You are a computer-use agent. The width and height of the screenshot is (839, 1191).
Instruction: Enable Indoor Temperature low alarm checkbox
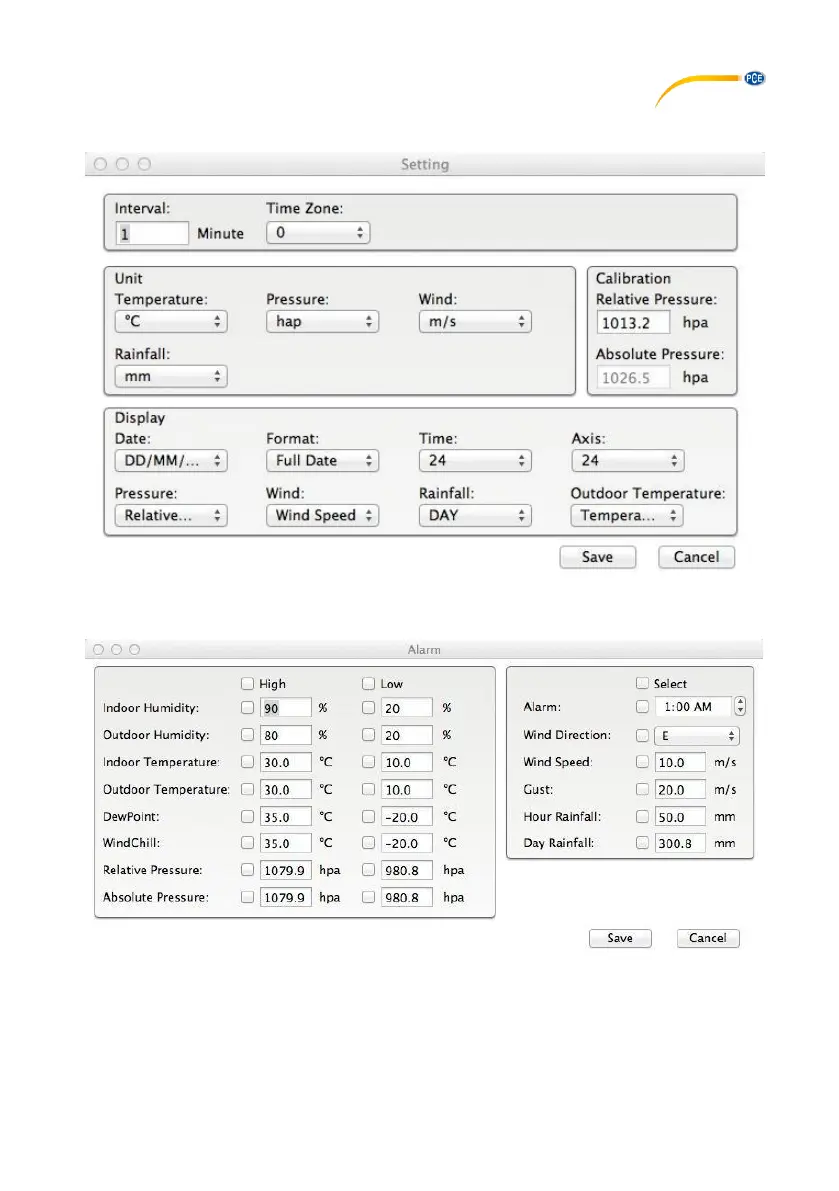[369, 762]
